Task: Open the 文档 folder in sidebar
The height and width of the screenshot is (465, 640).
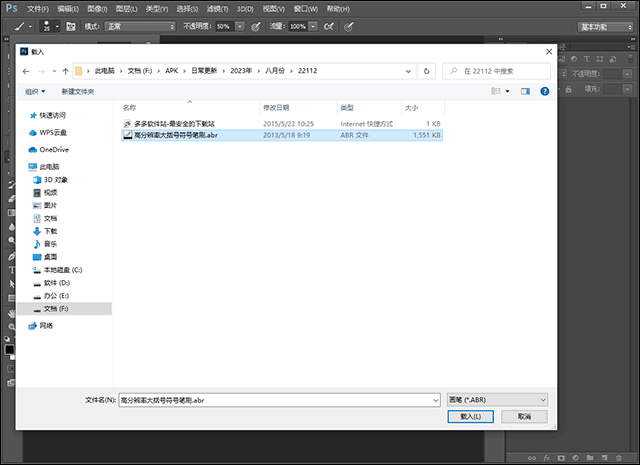Action: (50, 218)
